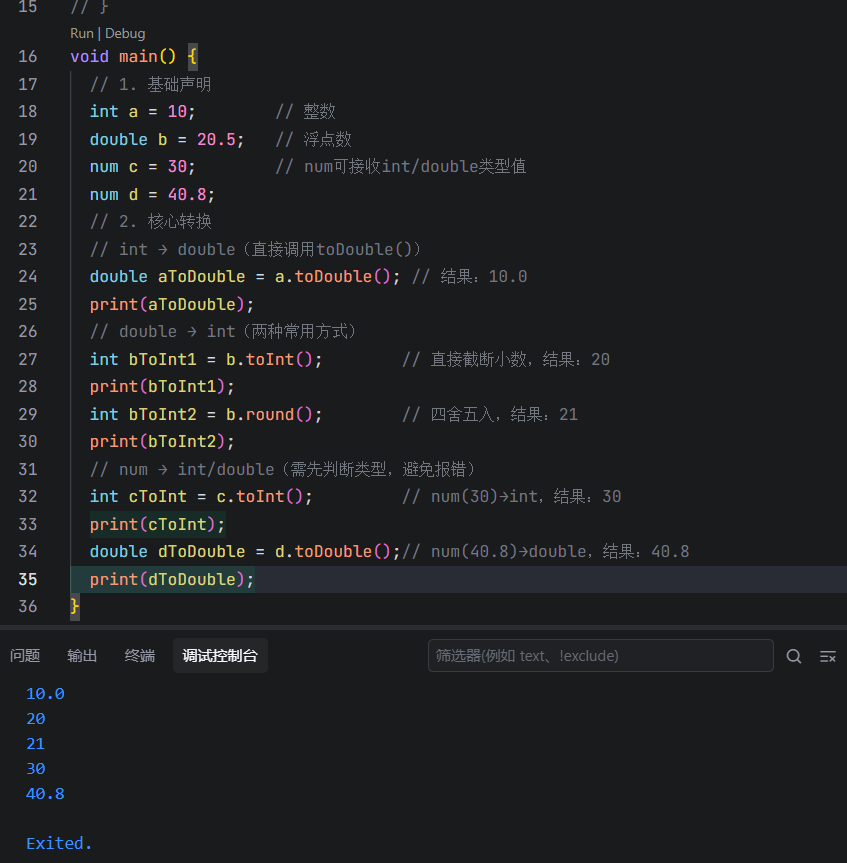Screen dimensions: 847x863
Task: Click line number 35 in the gutter
Action: pos(28,579)
